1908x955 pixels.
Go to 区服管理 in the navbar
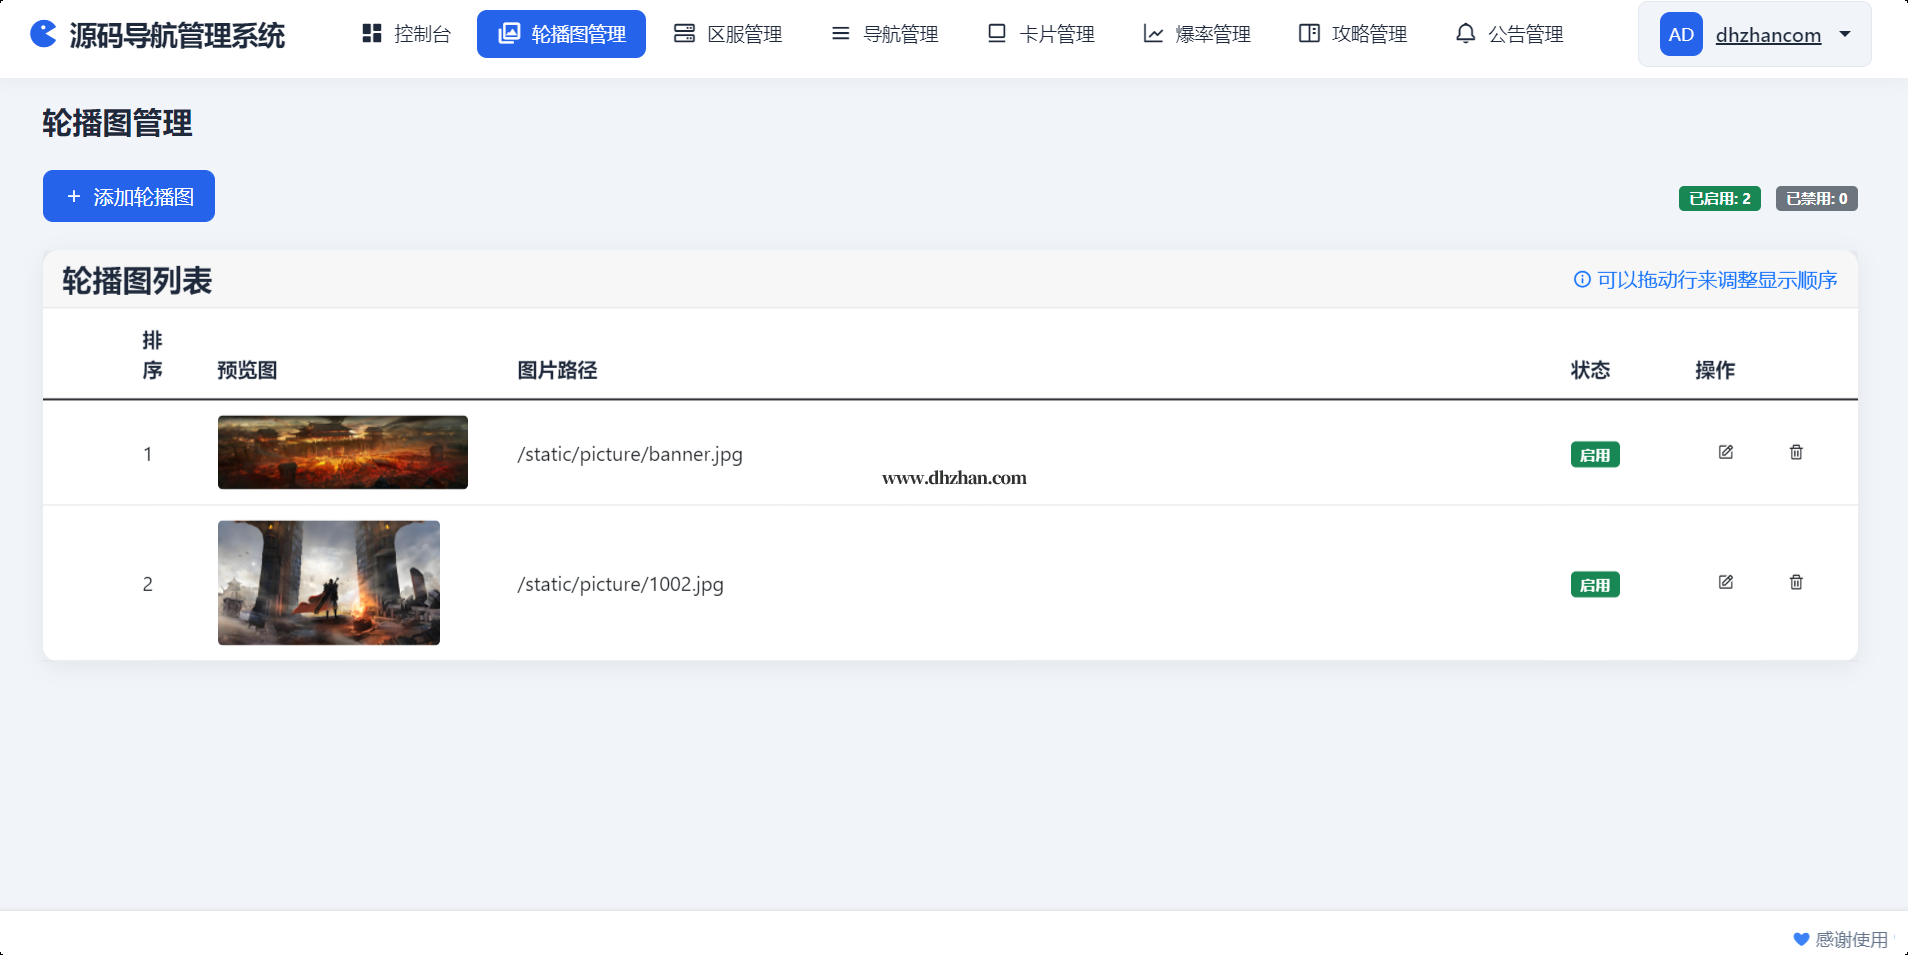click(728, 34)
